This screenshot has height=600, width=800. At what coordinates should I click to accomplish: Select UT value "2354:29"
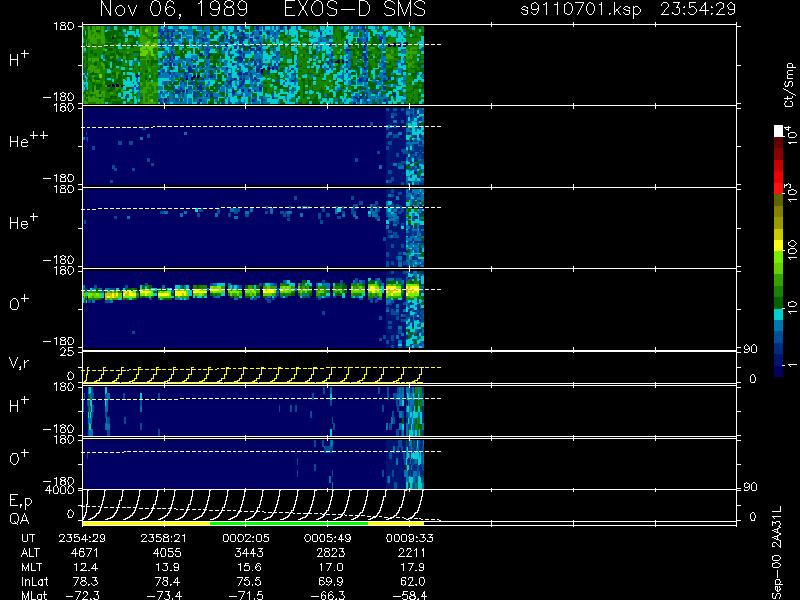[x=82, y=538]
